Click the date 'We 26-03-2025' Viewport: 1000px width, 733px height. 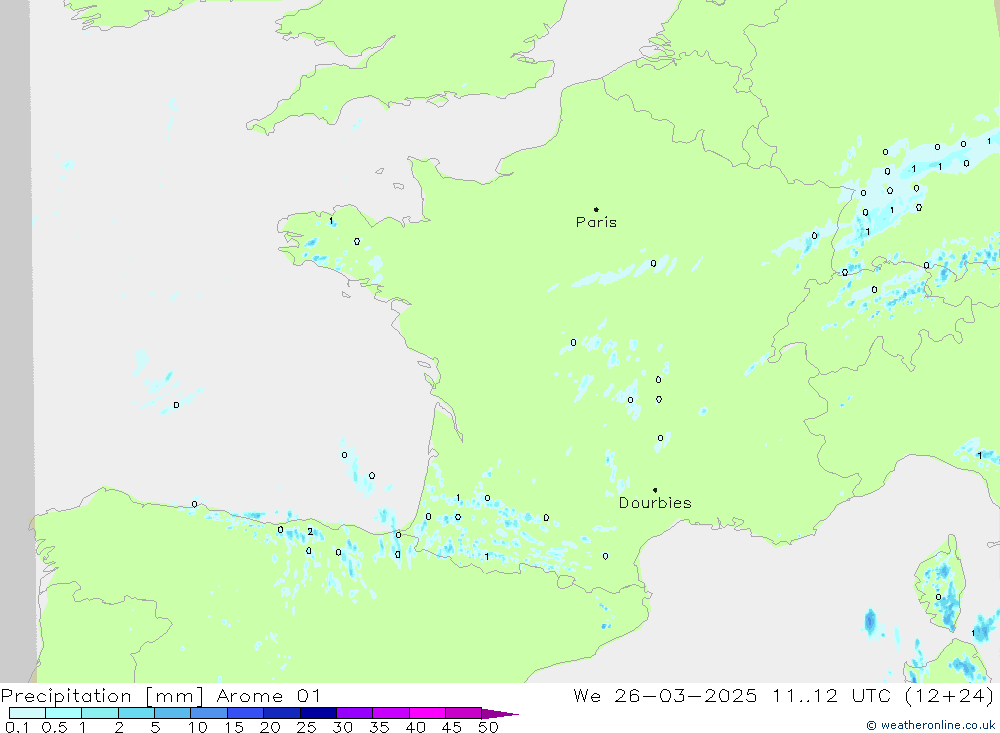click(x=665, y=696)
